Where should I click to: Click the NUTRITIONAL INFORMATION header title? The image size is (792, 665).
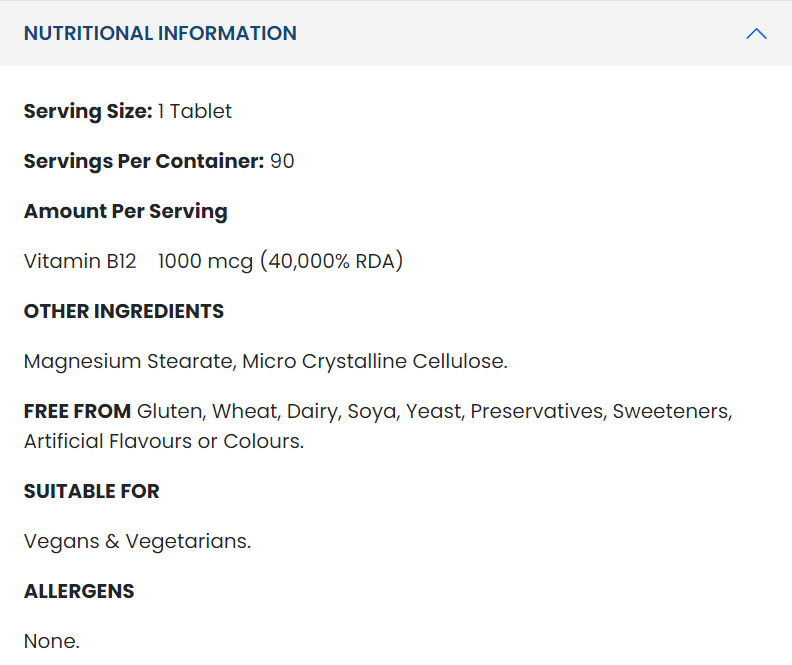pos(160,33)
